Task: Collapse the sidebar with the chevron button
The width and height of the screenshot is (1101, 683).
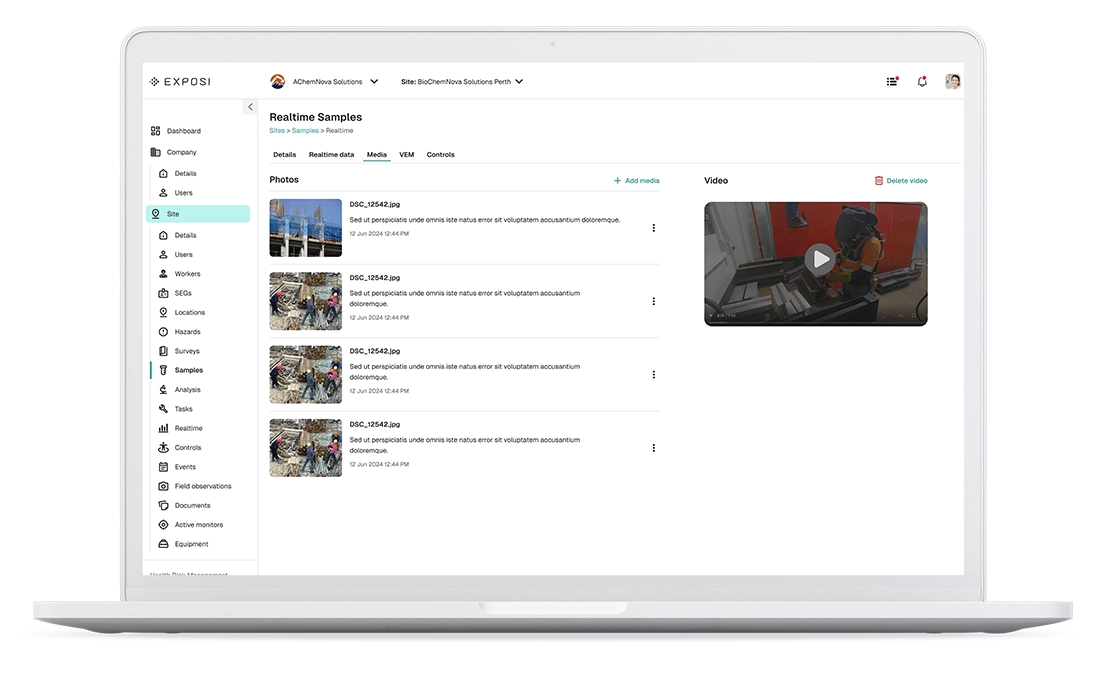Action: pyautogui.click(x=250, y=107)
